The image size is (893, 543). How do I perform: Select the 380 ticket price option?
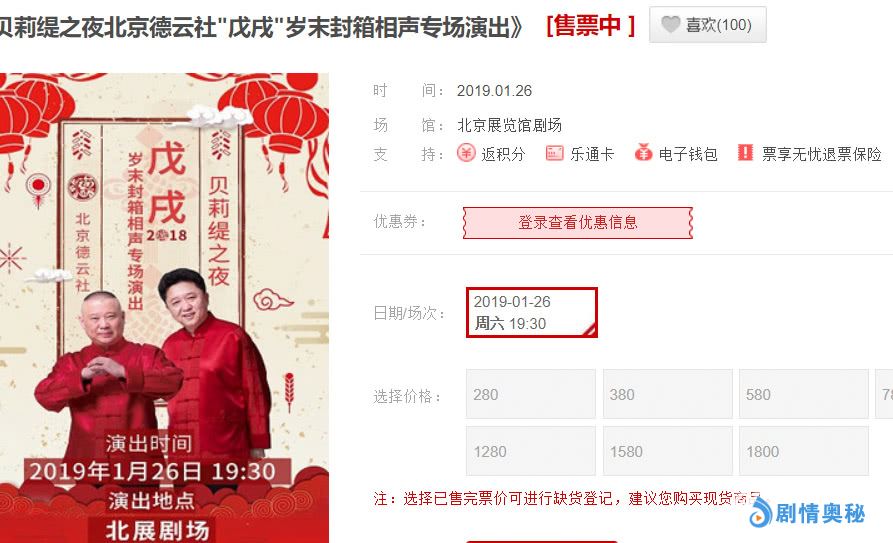coord(667,394)
